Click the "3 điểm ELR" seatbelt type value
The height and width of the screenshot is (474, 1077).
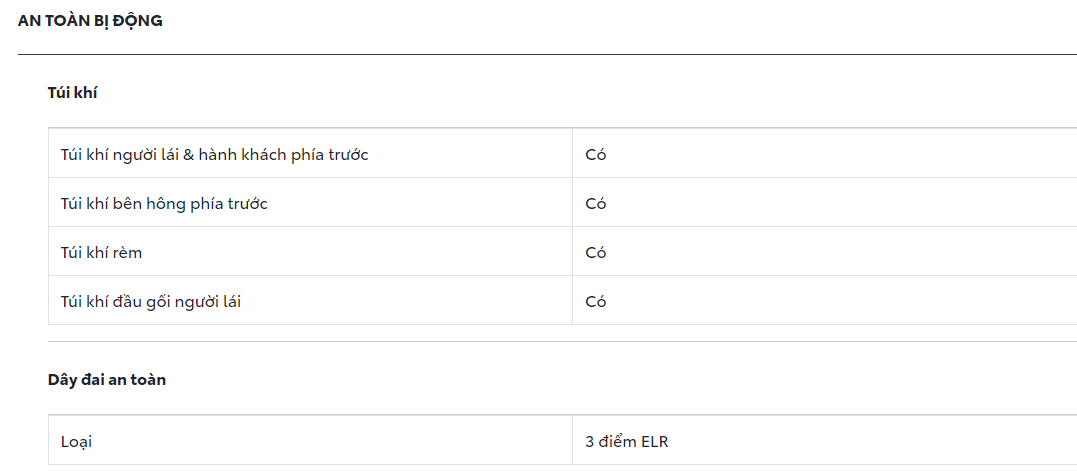coord(633,441)
